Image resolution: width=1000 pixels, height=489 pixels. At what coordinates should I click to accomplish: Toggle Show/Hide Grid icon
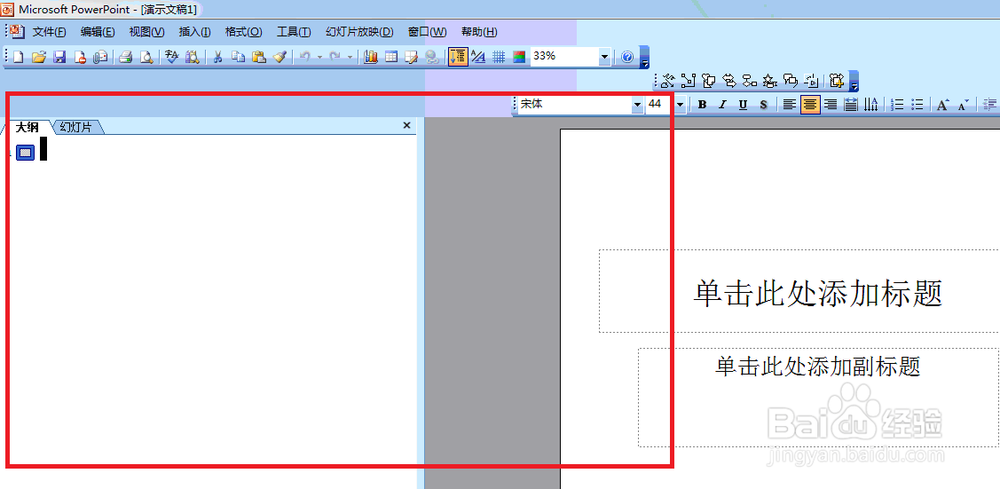(499, 57)
